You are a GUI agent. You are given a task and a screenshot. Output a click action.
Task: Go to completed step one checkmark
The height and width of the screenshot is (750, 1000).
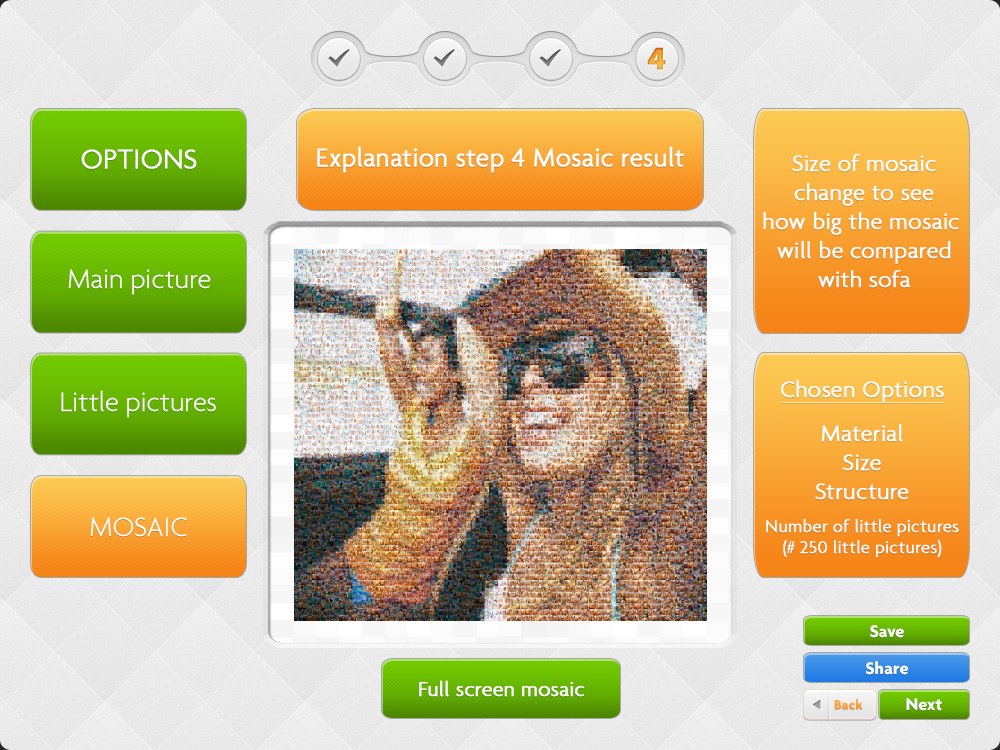(x=339, y=59)
